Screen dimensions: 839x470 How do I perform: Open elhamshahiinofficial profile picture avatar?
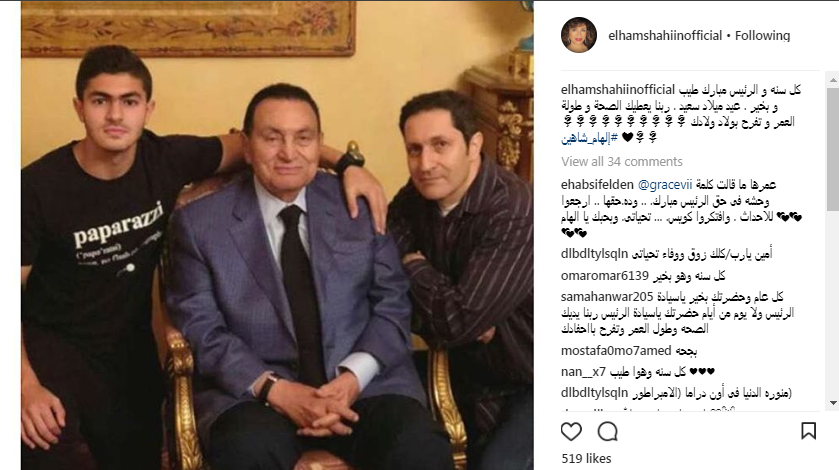578,35
